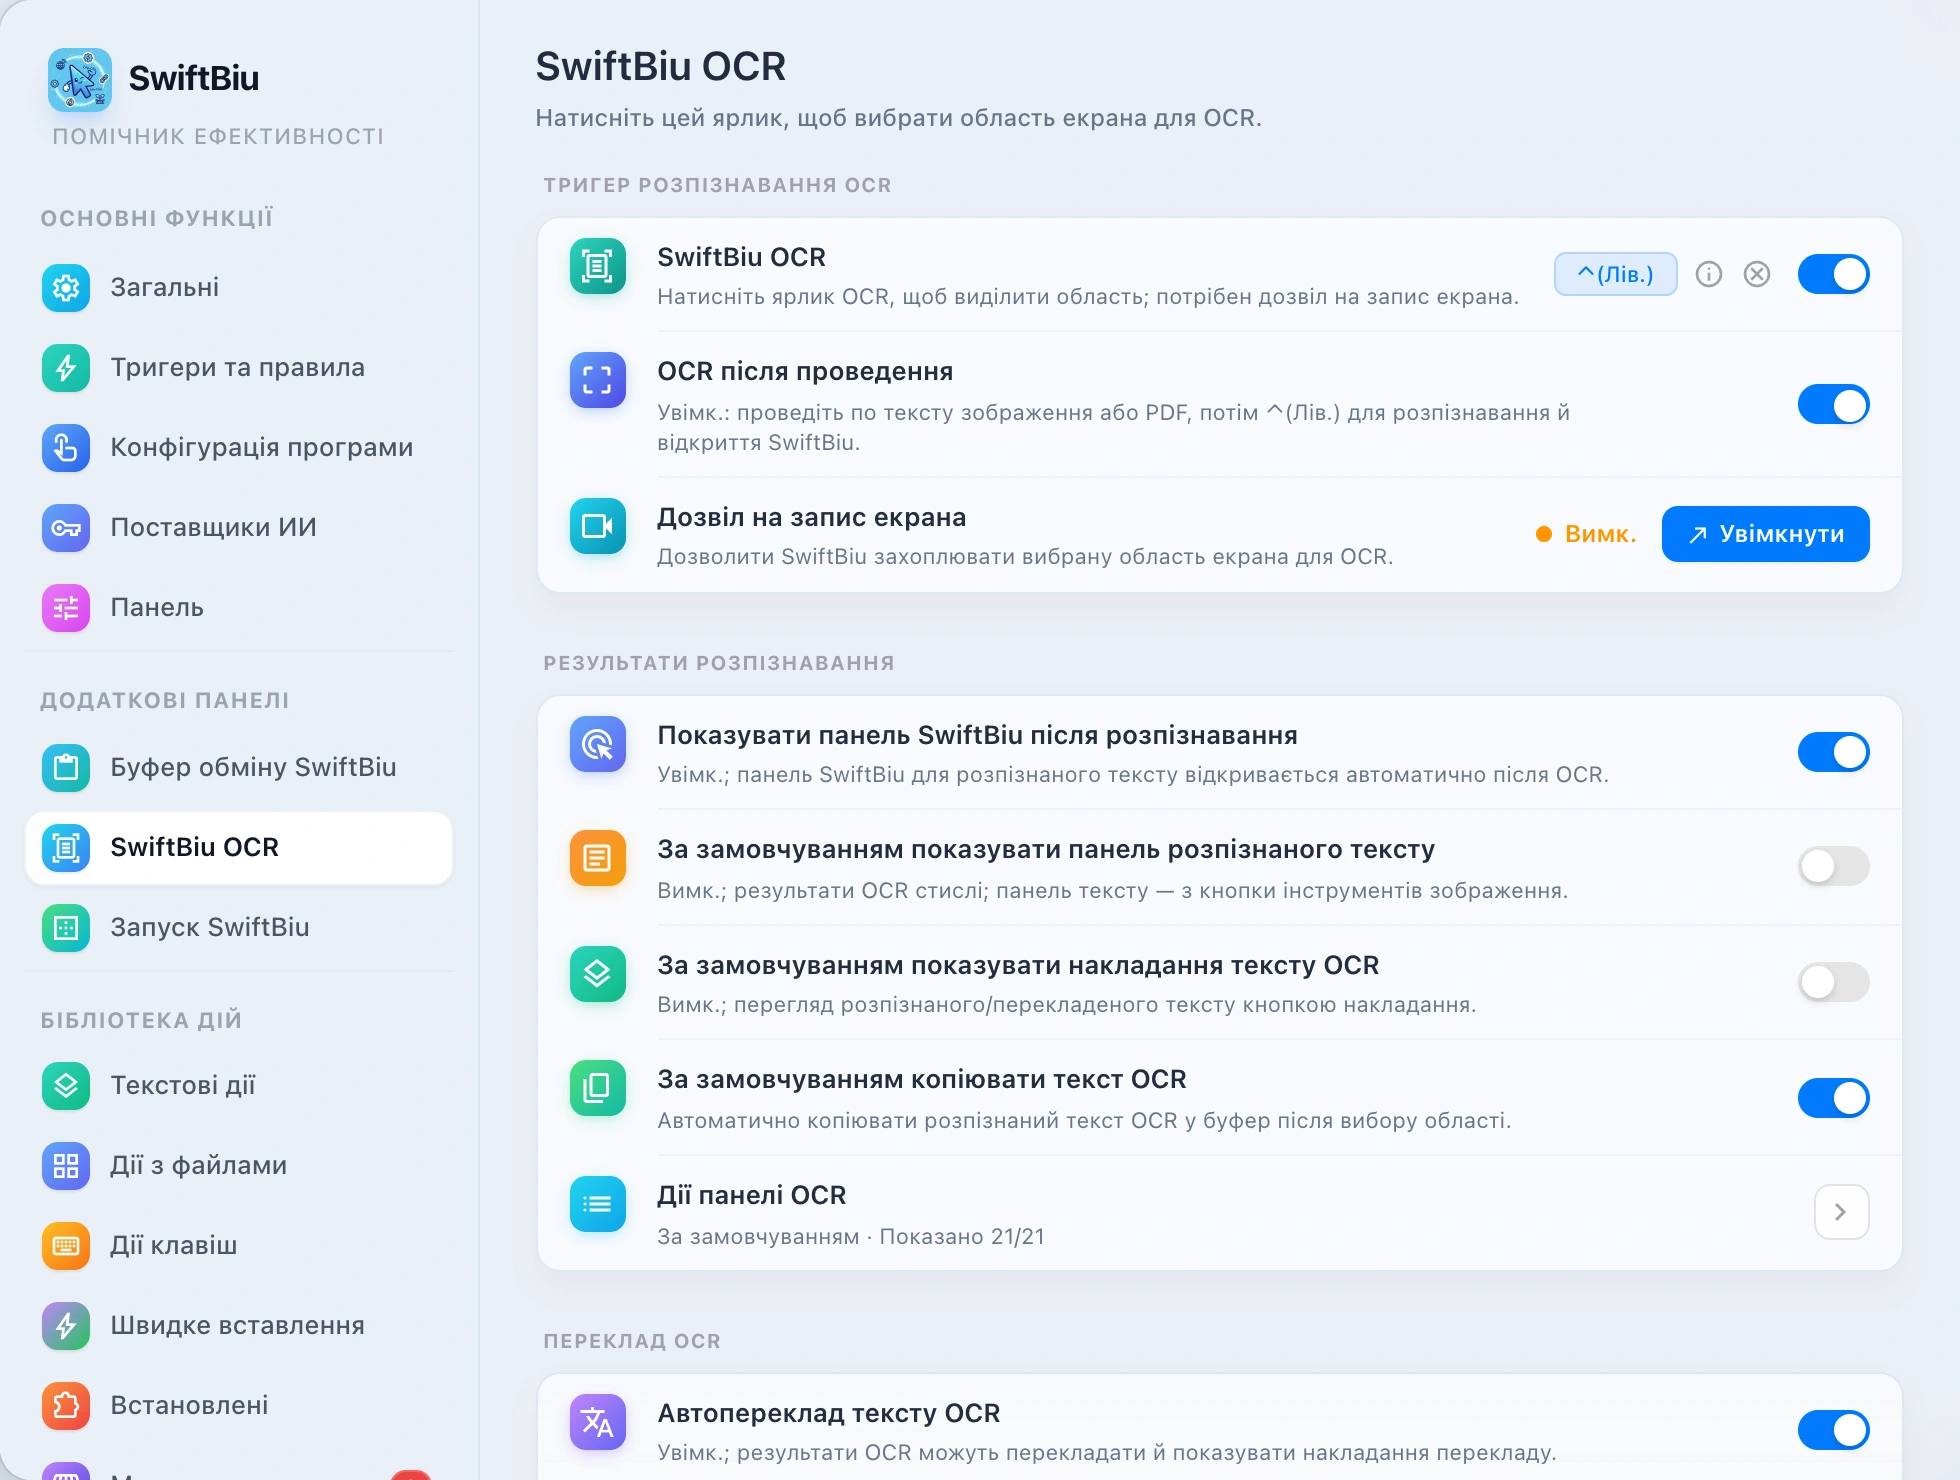Click the Увімкнути button

click(1765, 534)
